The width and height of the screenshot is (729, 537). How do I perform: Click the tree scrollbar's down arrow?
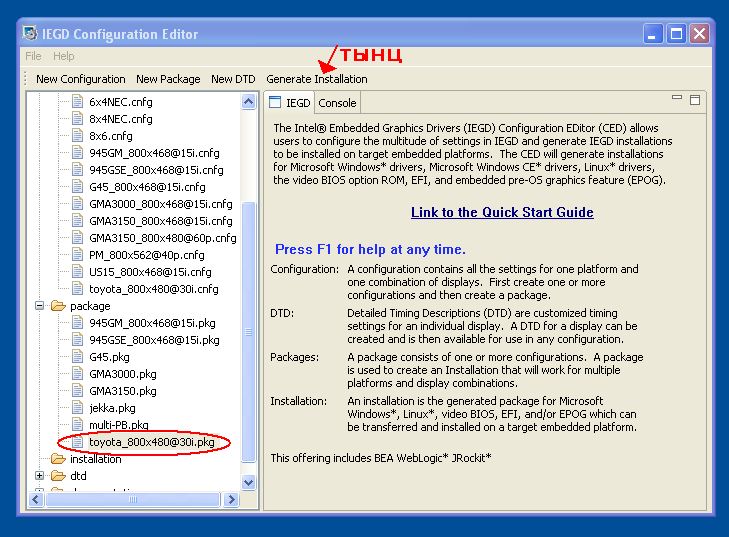point(249,481)
